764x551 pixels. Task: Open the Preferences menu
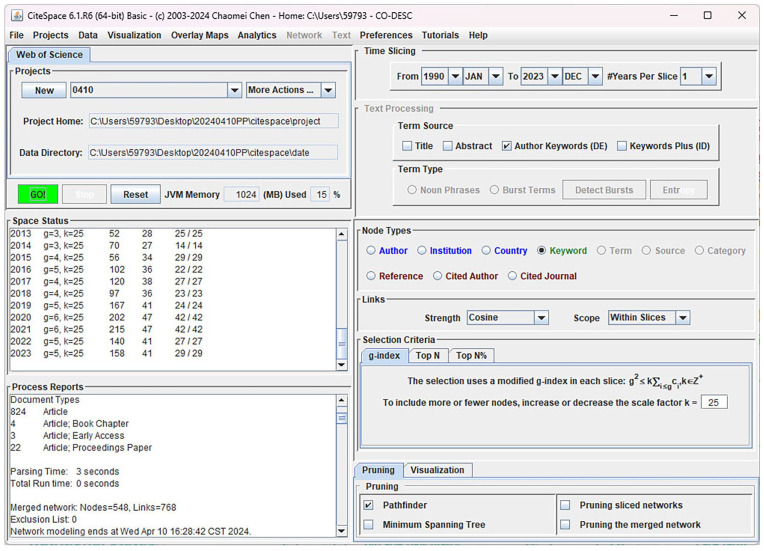point(386,35)
